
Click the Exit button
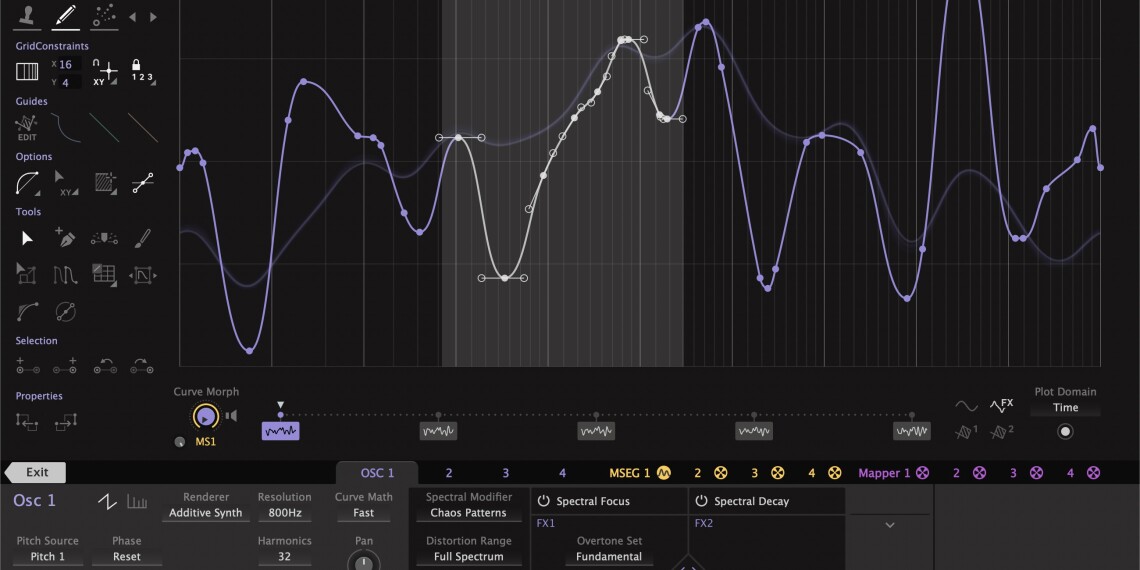[x=37, y=473]
